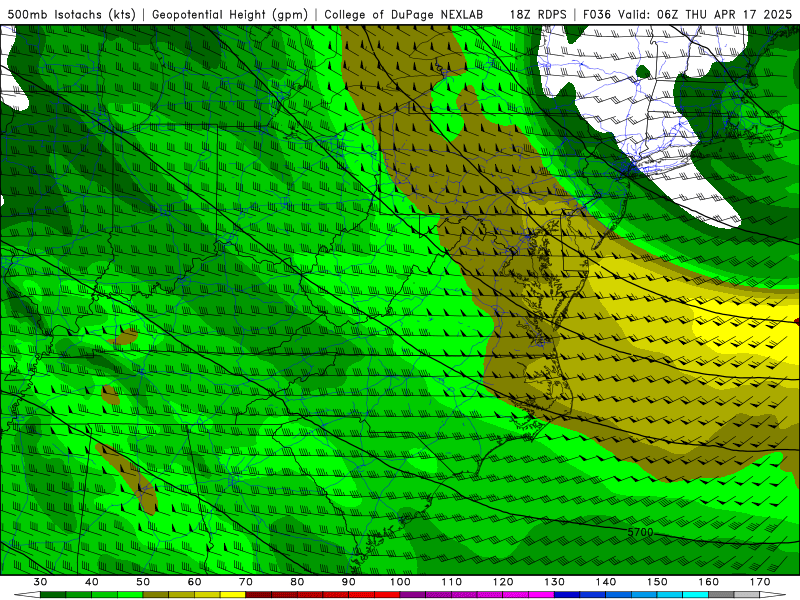
Task: Click the '500mb Isotachs (kts)' title text
Action: 72,15
